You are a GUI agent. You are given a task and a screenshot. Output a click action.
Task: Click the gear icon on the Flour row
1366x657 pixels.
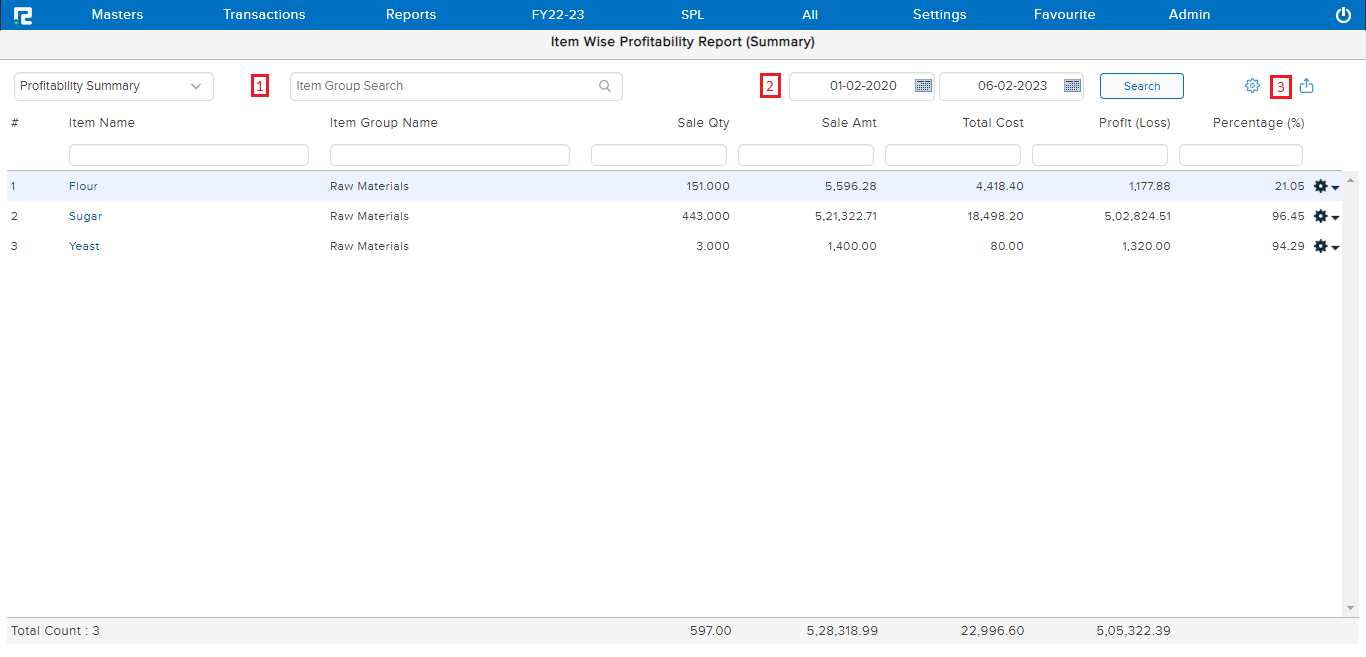[1320, 186]
